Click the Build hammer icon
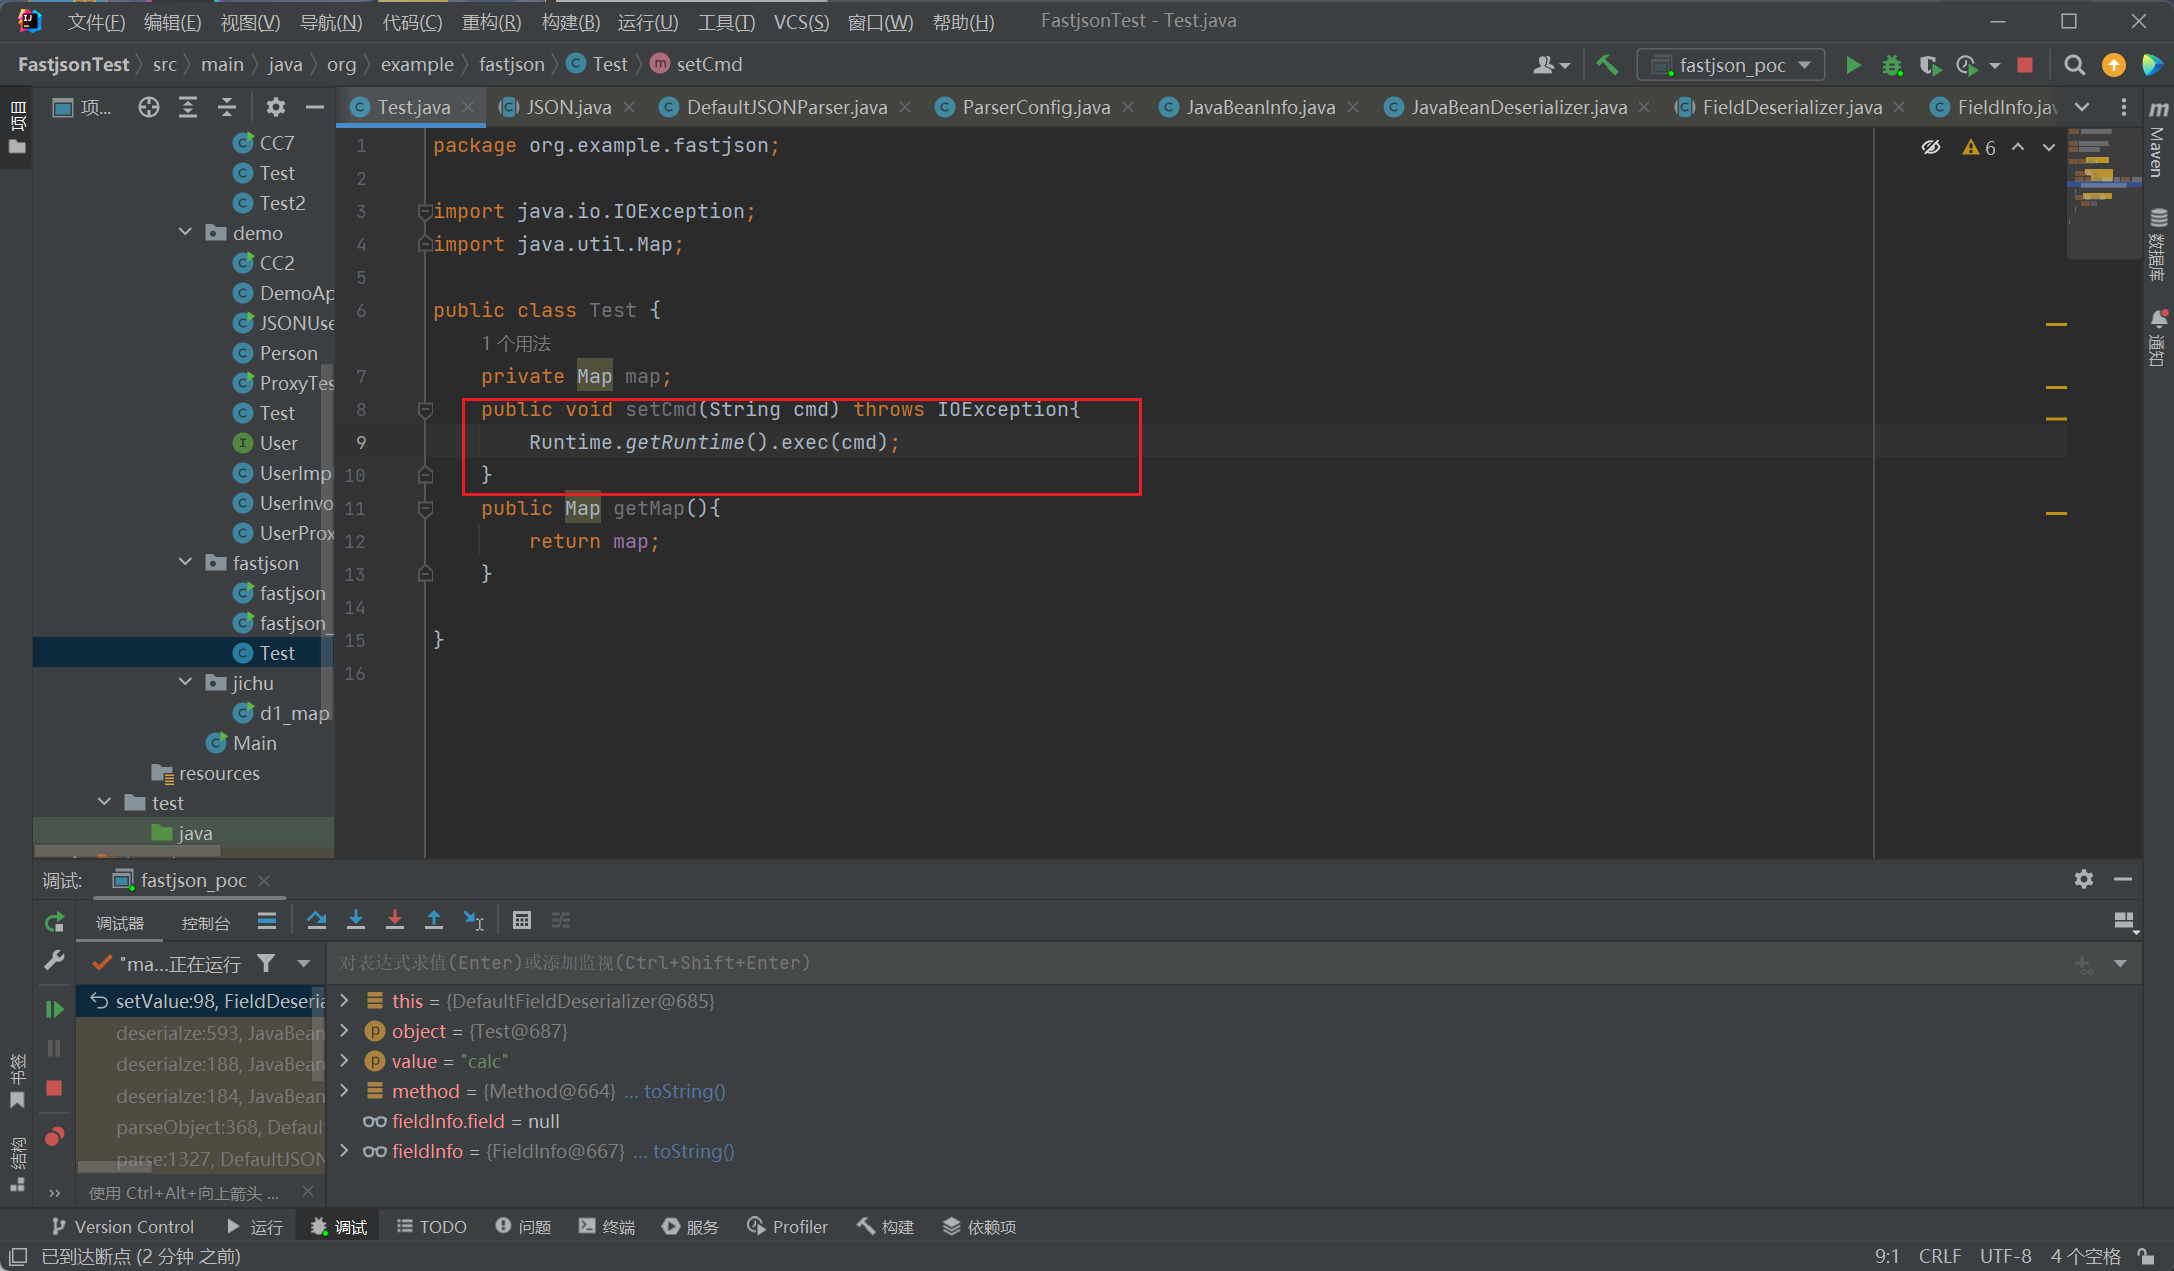2174x1271 pixels. (x=1607, y=65)
